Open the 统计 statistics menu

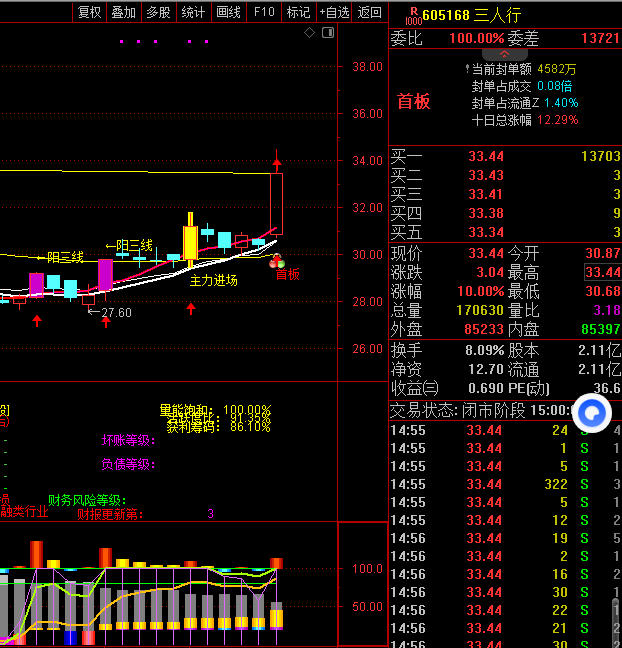click(x=193, y=12)
